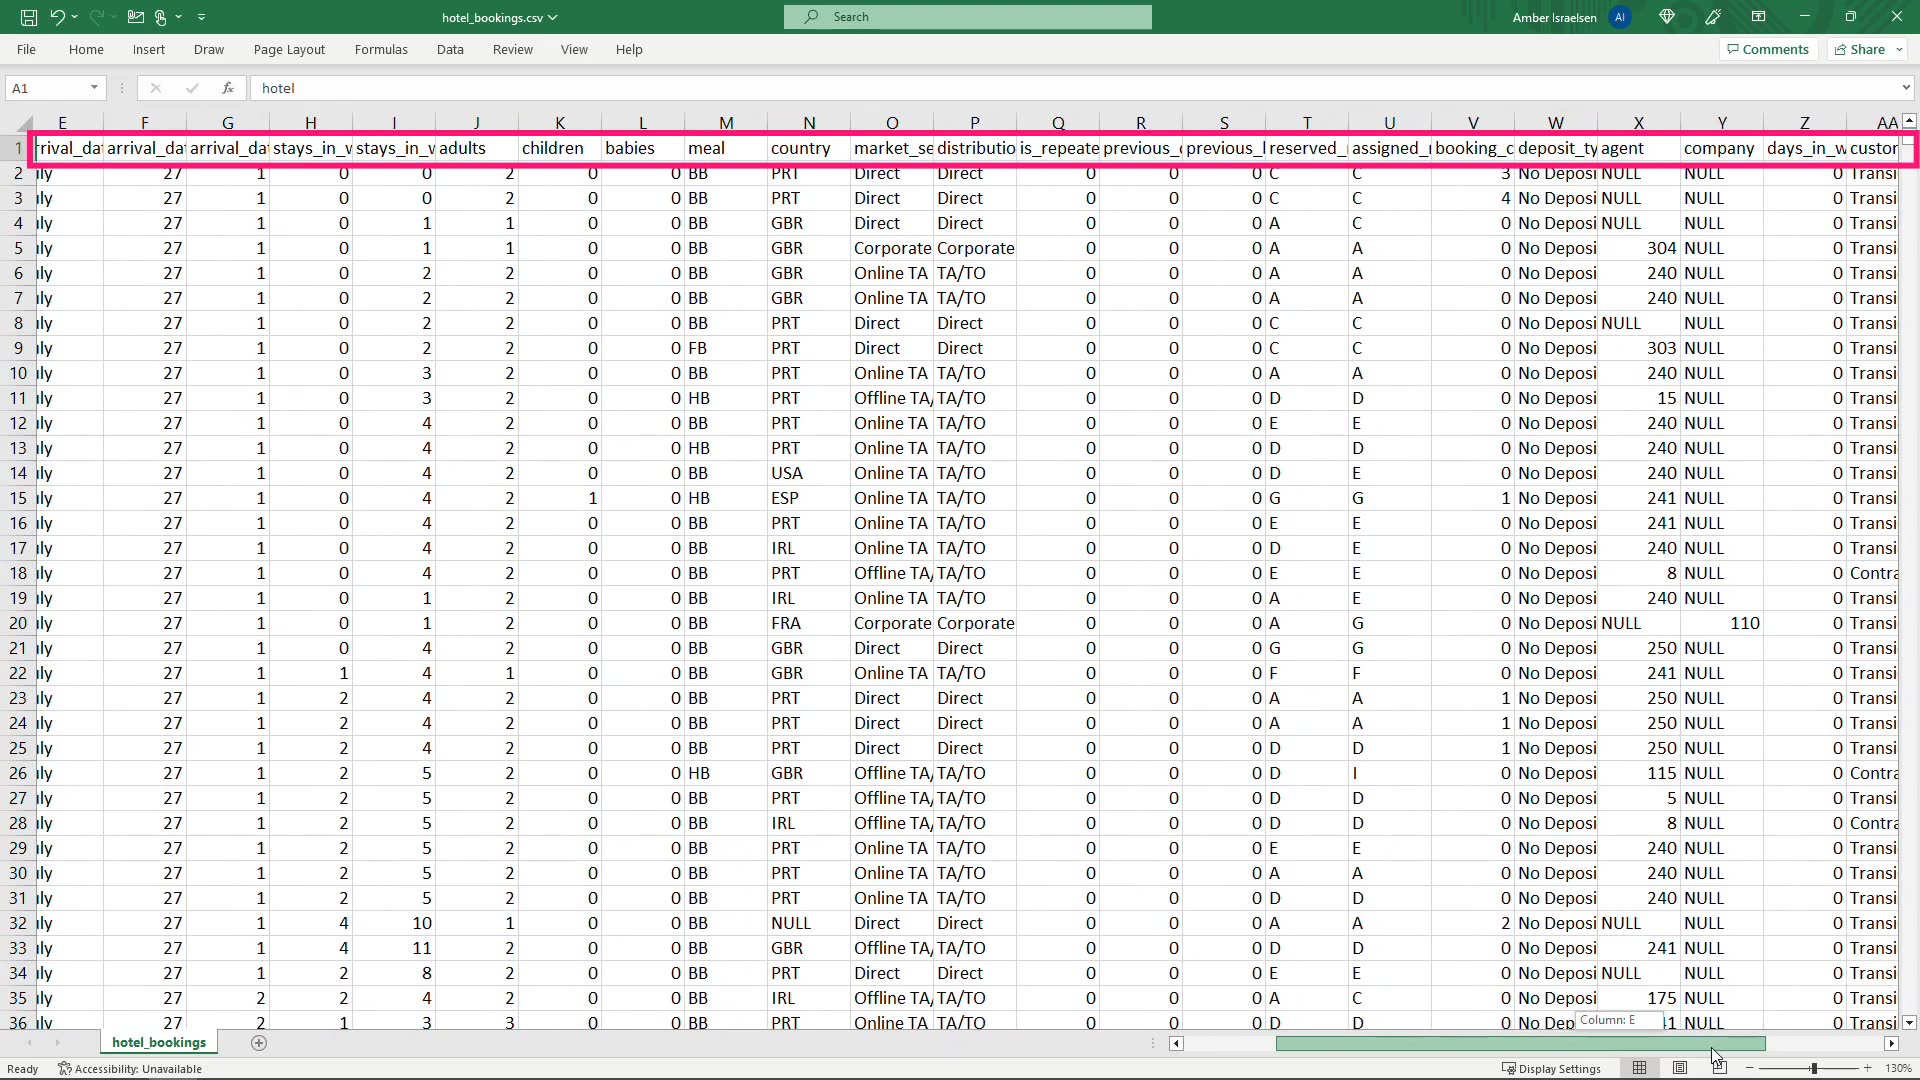Screen dimensions: 1920x1080
Task: Click the Ribbon Display Options icon
Action: [x=1758, y=17]
